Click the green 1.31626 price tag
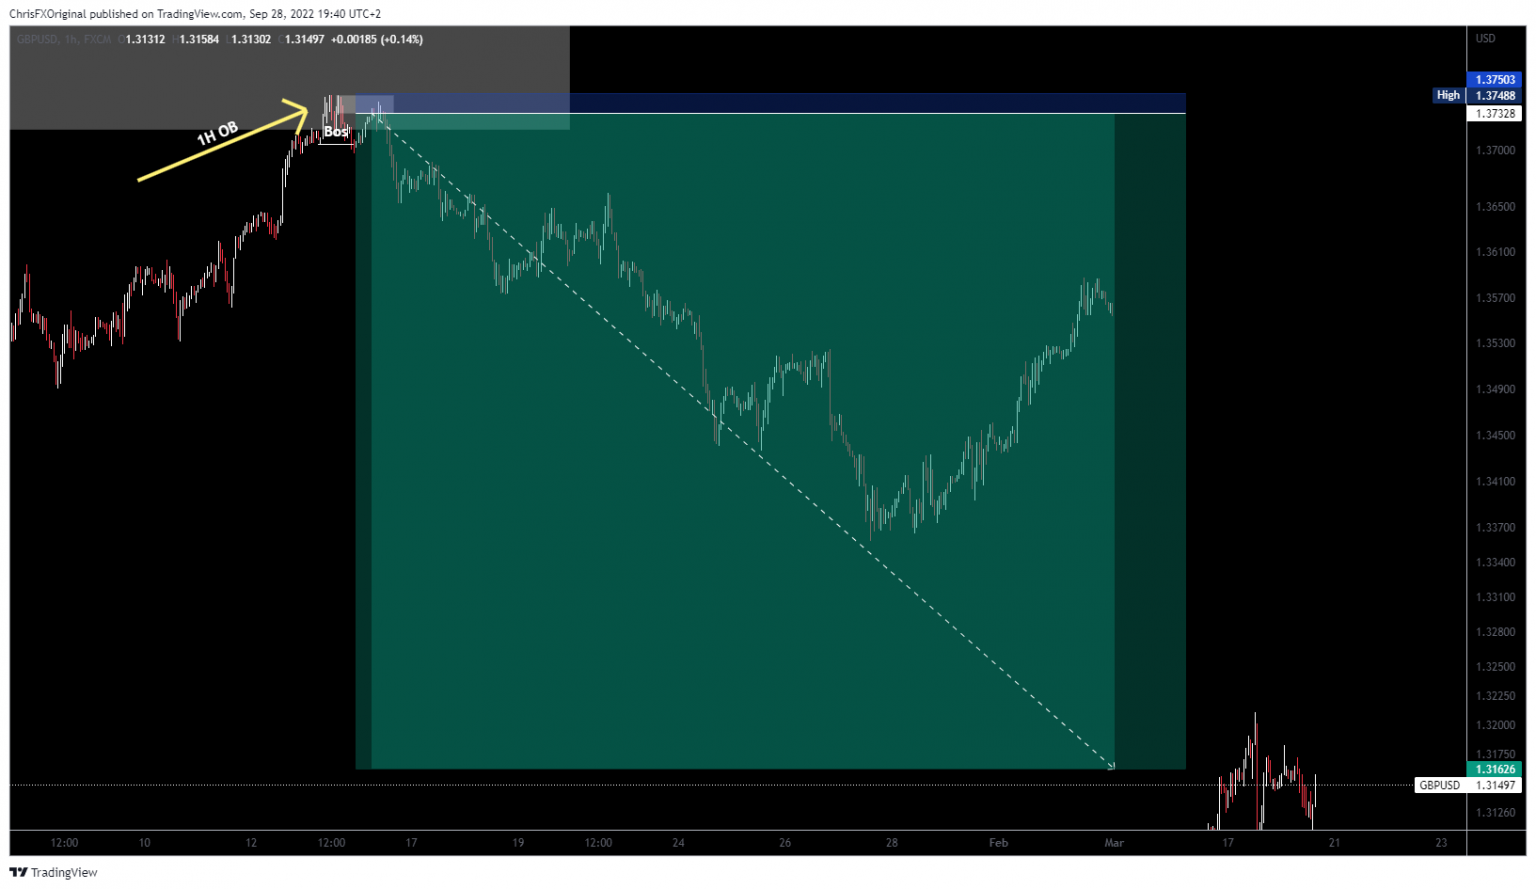The height and width of the screenshot is (889, 1536). [1495, 769]
